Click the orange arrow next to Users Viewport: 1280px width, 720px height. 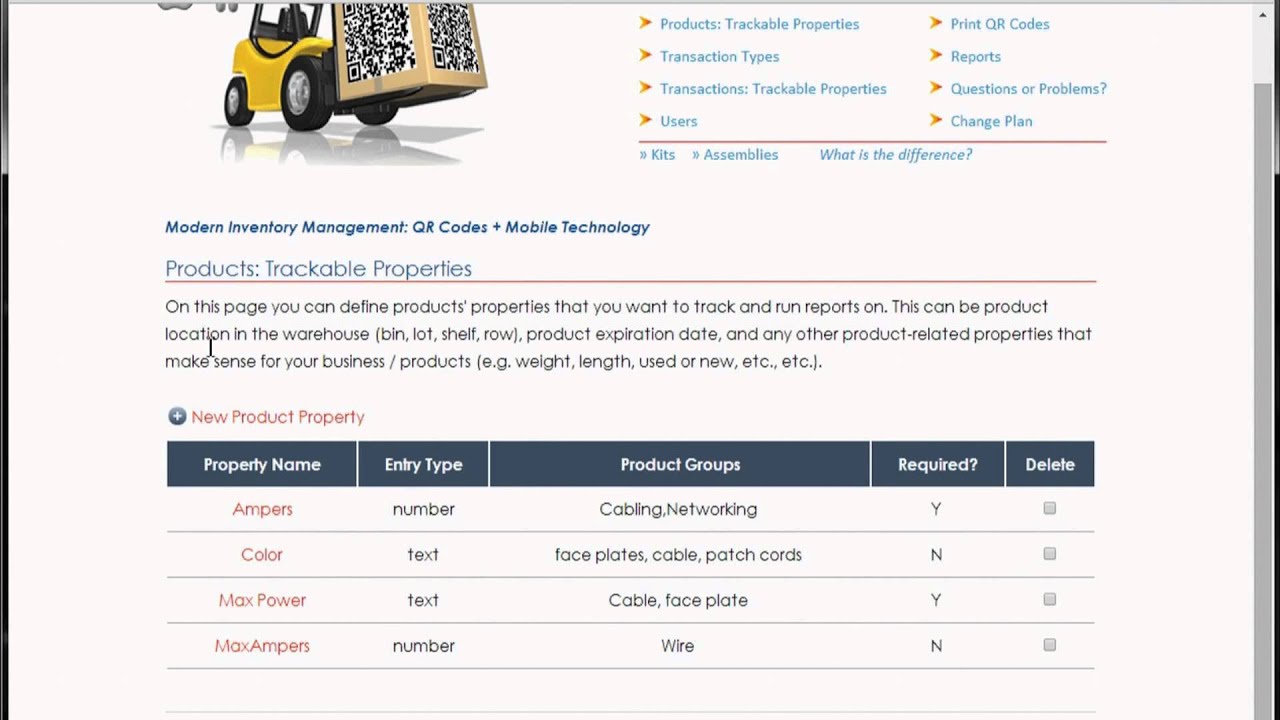pos(645,120)
